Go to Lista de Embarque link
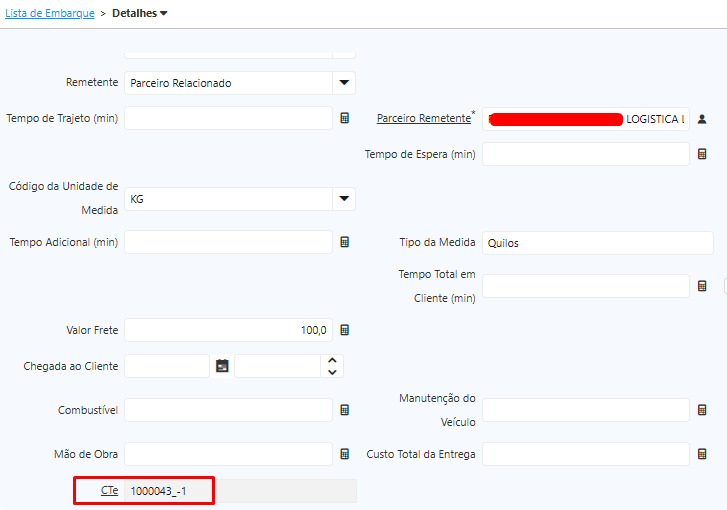This screenshot has width=727, height=510. pos(50,13)
